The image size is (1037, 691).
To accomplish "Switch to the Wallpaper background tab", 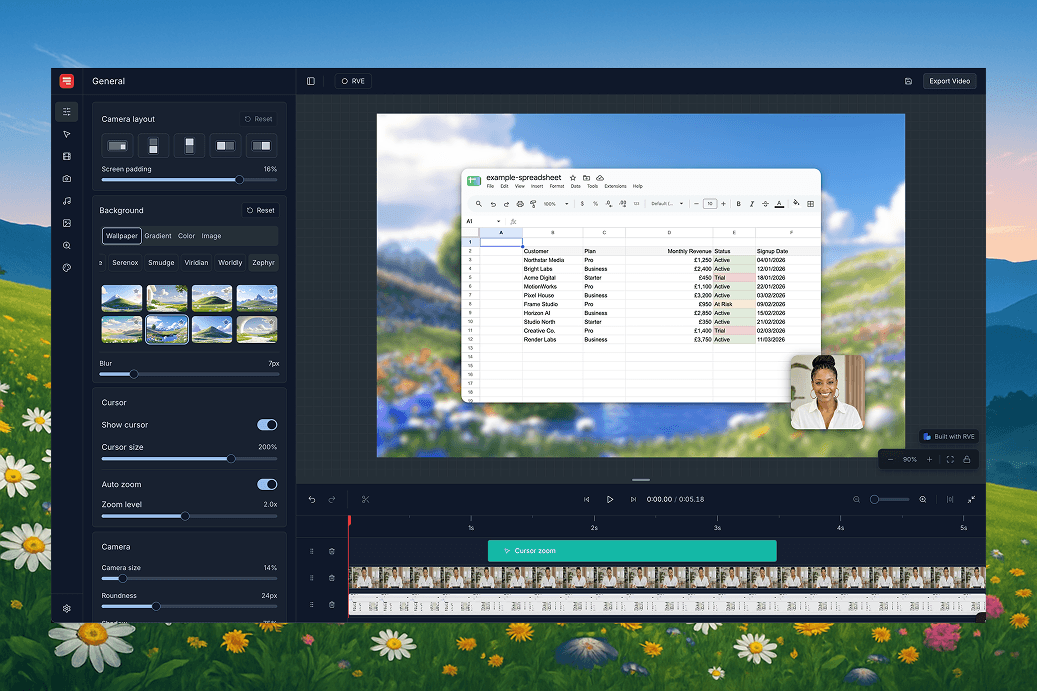I will pyautogui.click(x=122, y=236).
